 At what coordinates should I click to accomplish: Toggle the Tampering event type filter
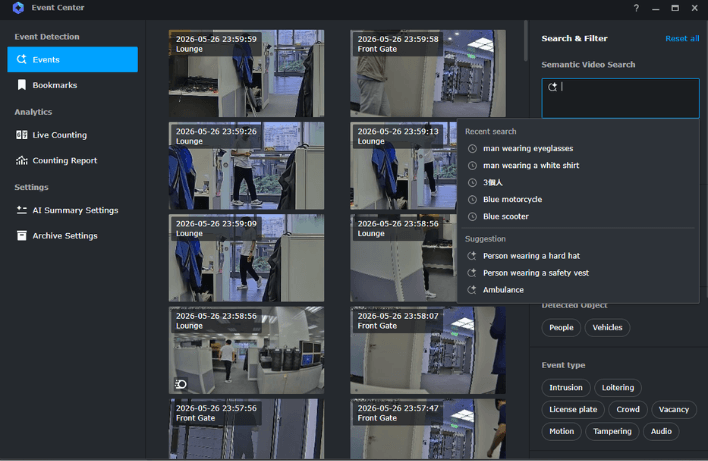[x=612, y=431]
